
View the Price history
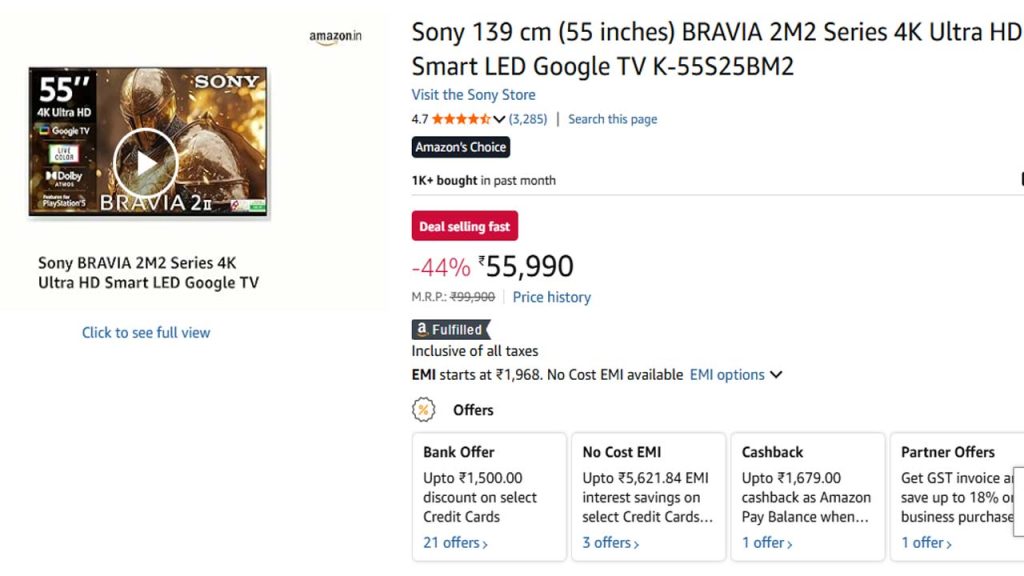551,297
